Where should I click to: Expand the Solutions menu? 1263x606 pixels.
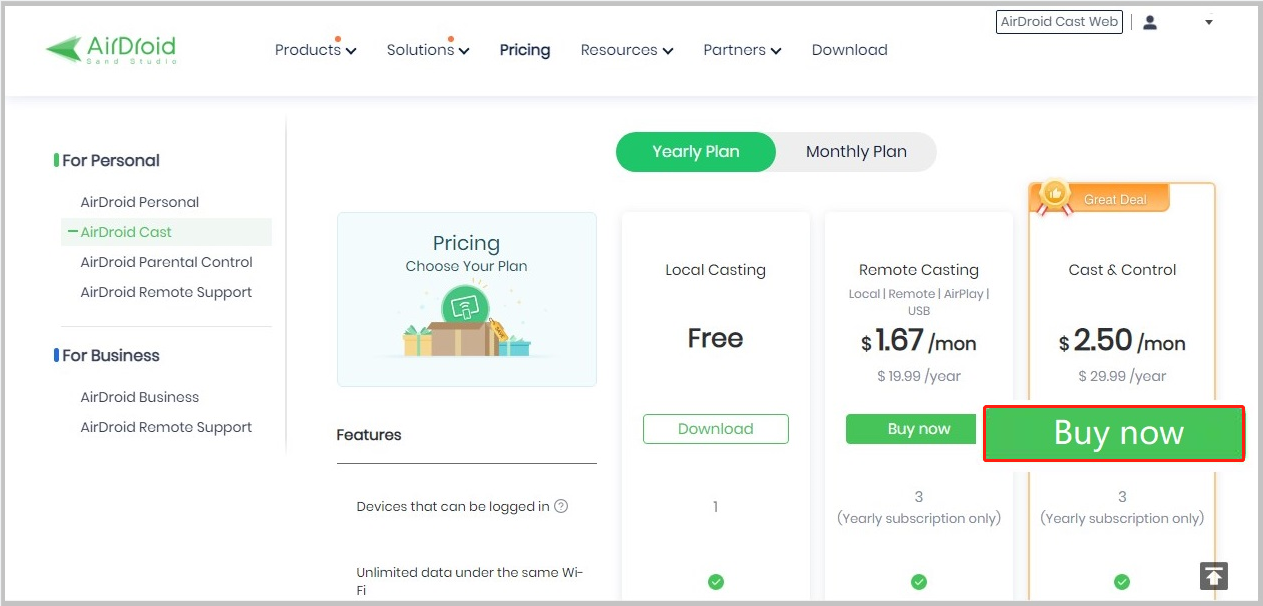point(428,50)
